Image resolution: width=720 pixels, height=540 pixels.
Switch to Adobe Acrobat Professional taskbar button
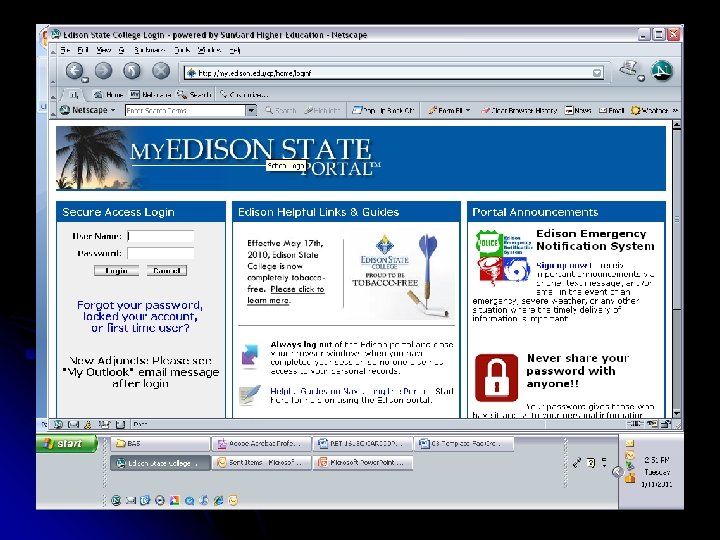click(x=261, y=444)
